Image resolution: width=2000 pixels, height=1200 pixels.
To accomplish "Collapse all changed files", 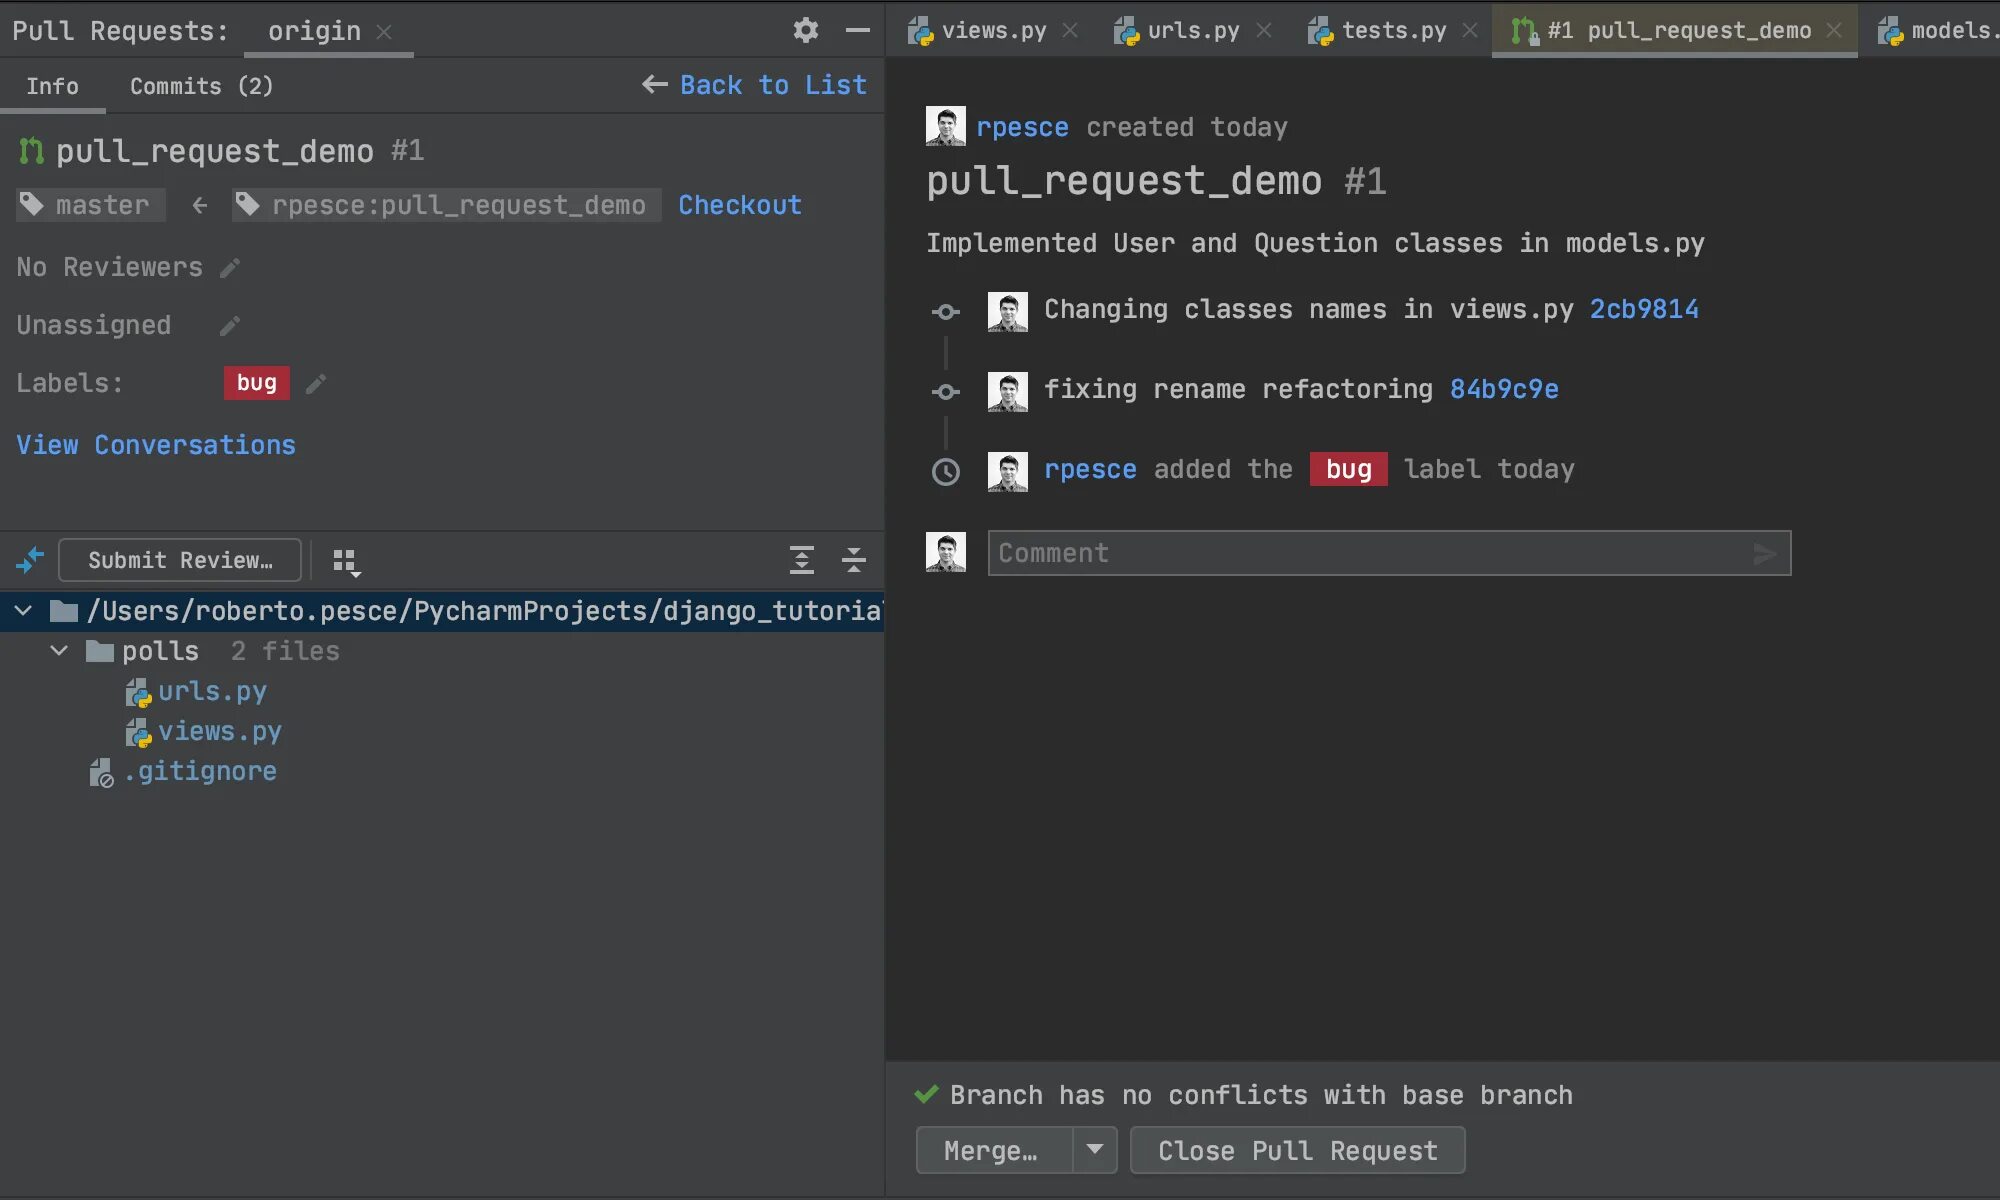I will [x=853, y=560].
